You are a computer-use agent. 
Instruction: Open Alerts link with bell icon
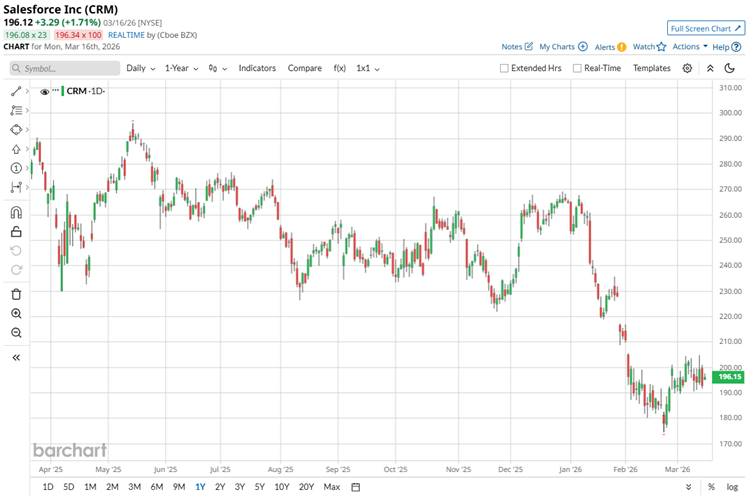(x=610, y=47)
